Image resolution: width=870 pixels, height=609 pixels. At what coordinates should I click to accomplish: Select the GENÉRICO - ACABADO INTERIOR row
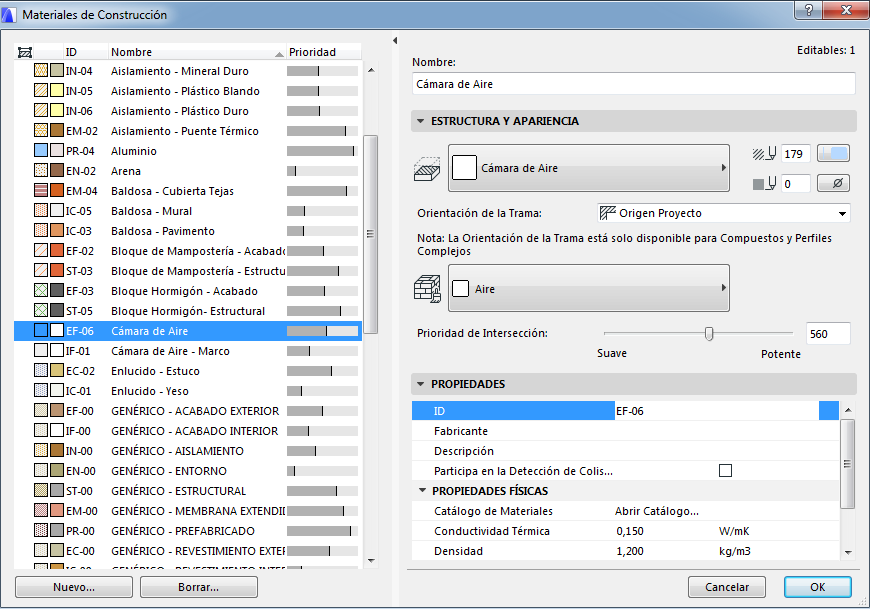click(x=188, y=431)
